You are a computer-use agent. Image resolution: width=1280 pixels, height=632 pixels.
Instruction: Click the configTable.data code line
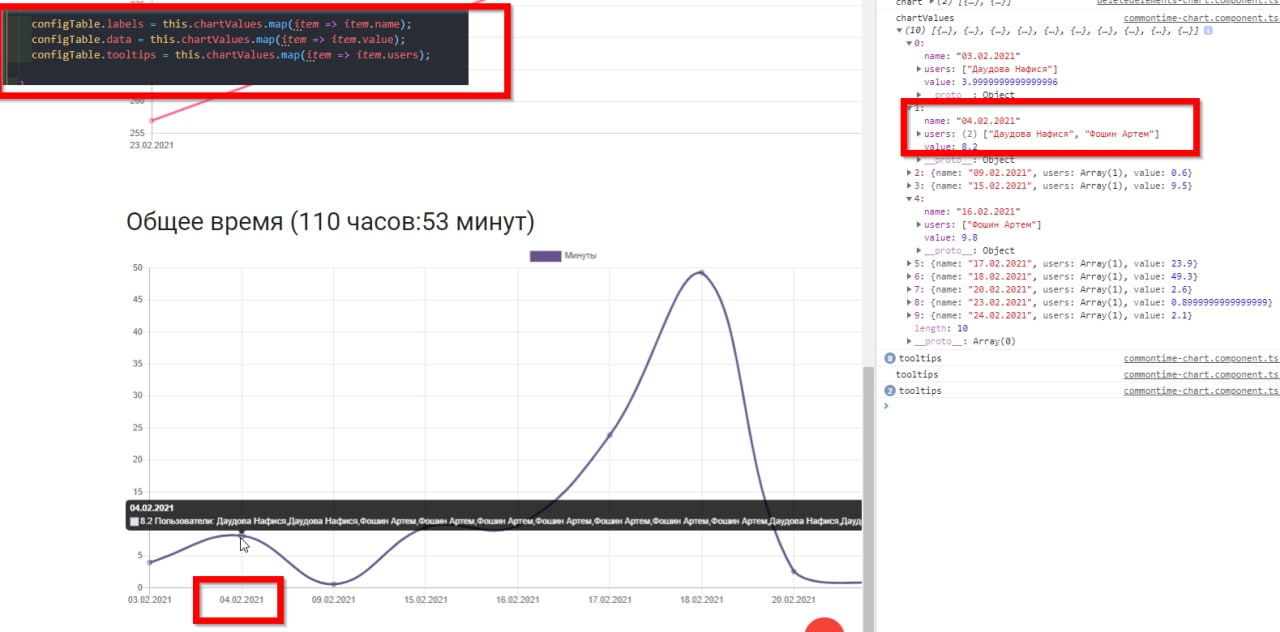218,39
